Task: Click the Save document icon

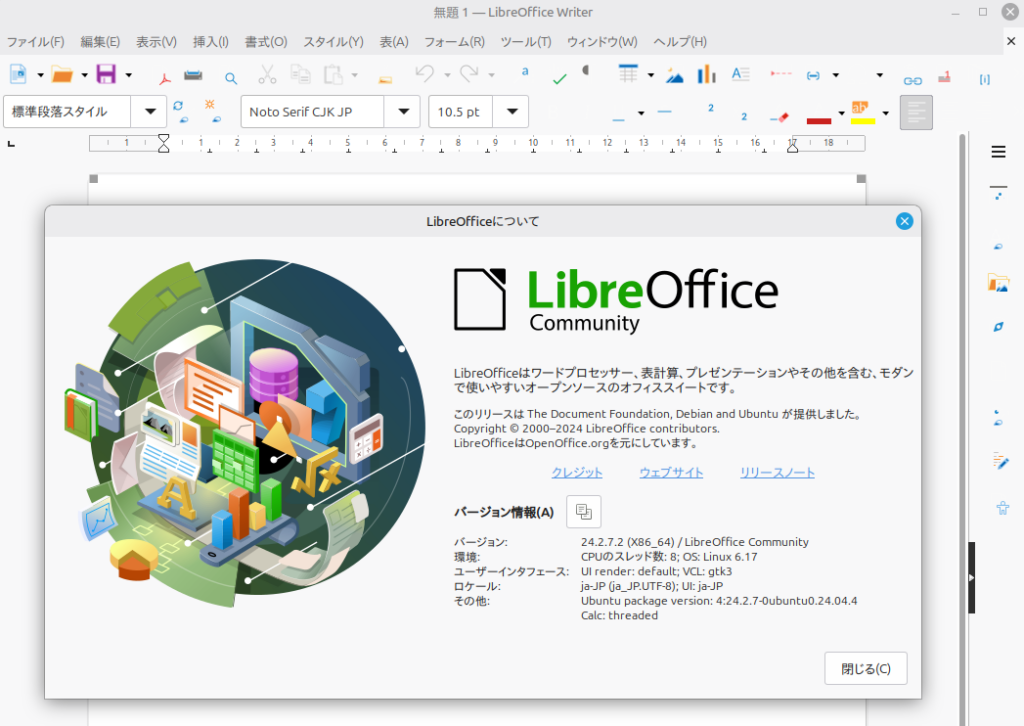Action: coord(105,74)
